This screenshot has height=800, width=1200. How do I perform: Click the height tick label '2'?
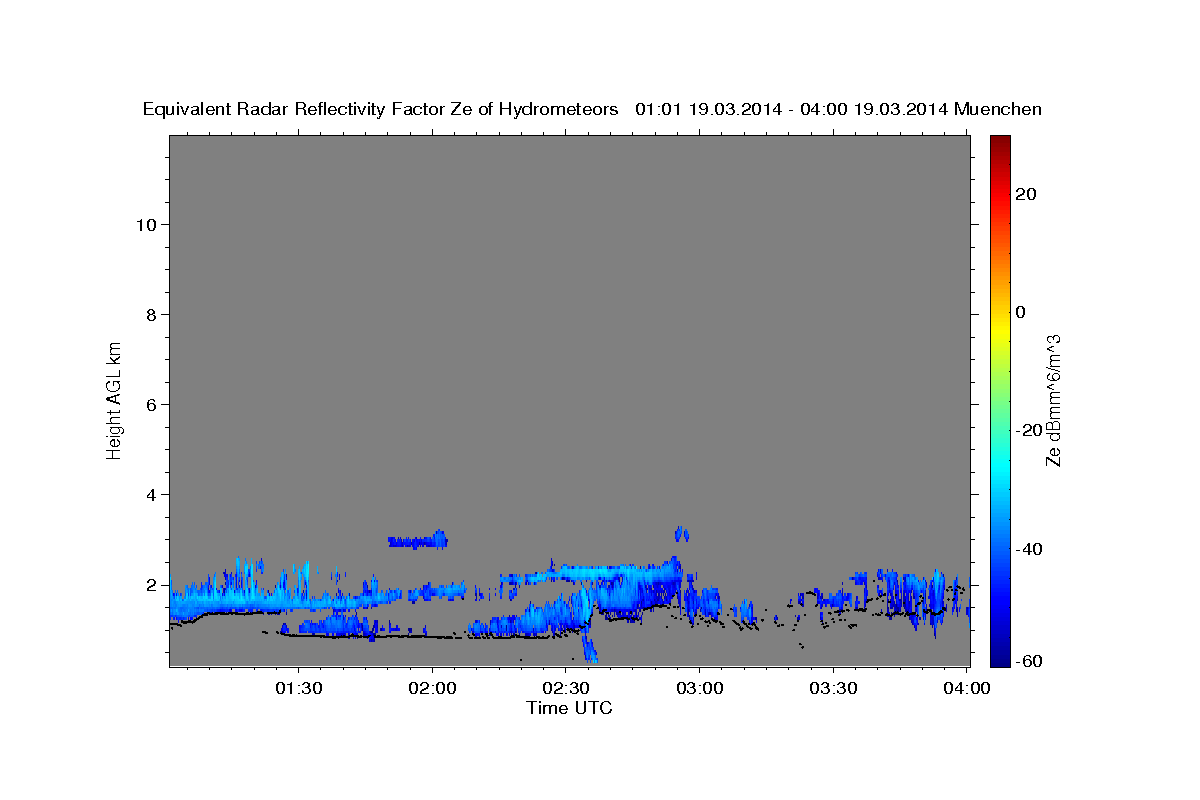pos(150,585)
